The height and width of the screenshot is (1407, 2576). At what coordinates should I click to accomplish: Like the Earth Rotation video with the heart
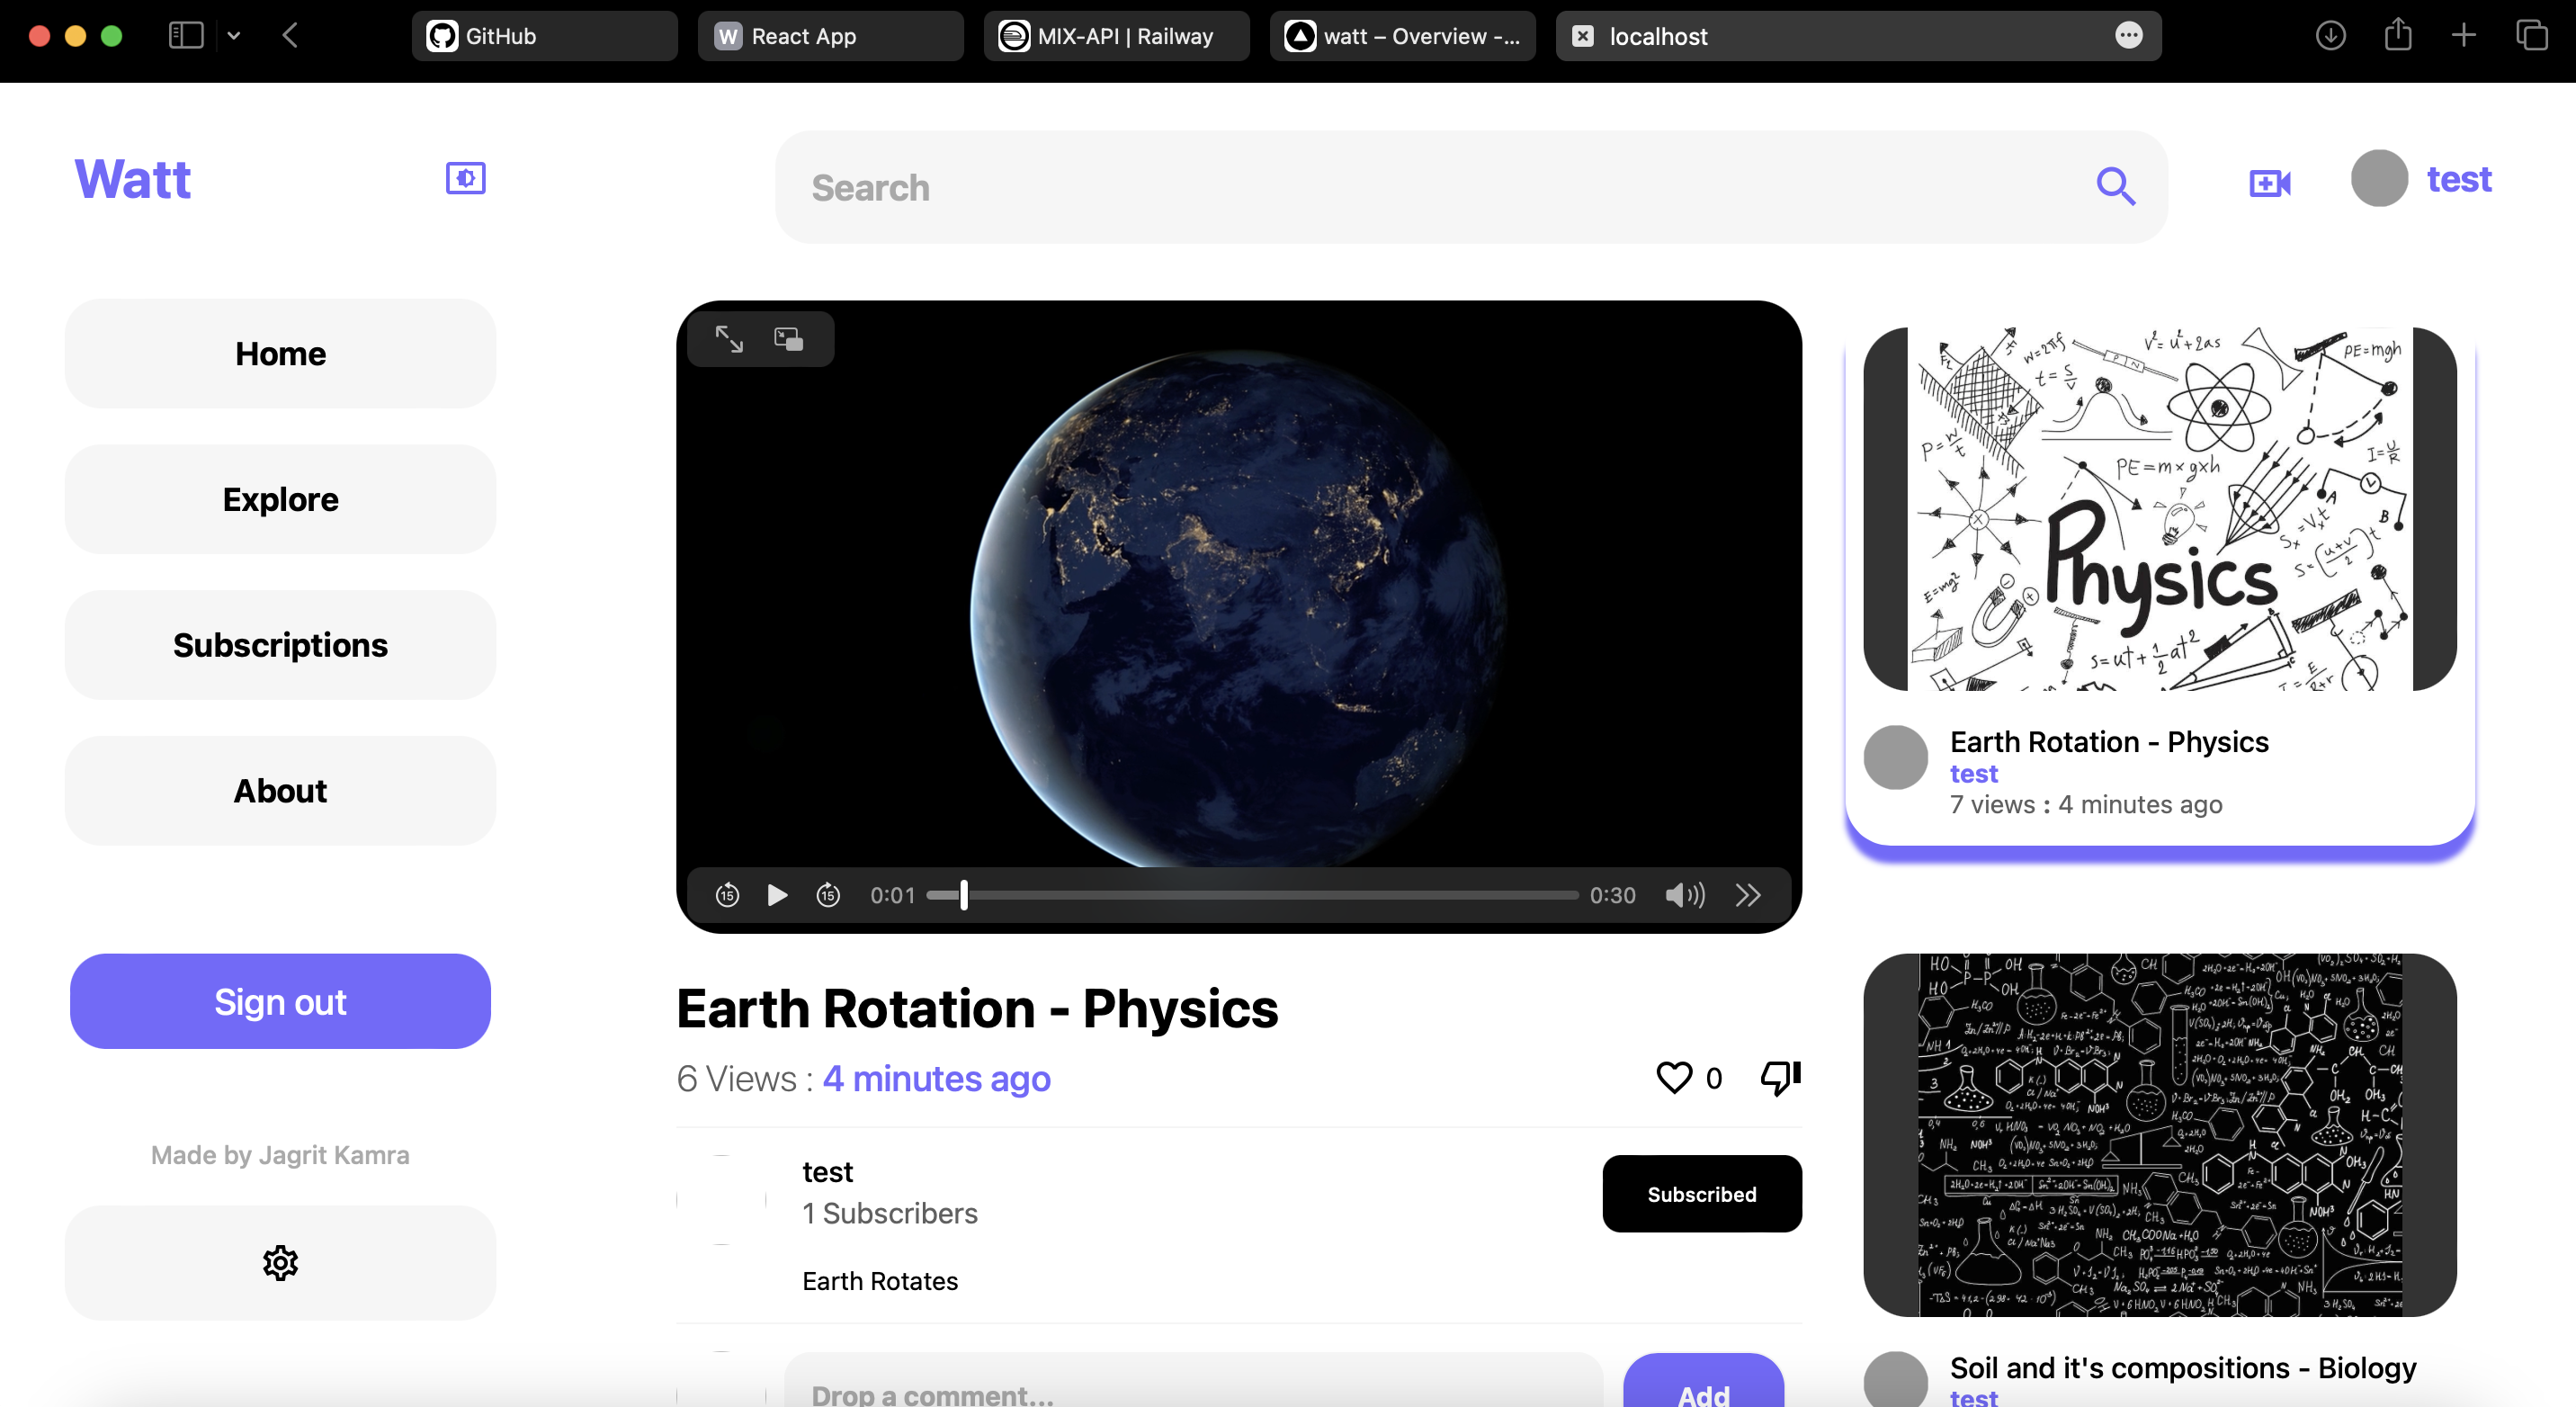pyautogui.click(x=1673, y=1078)
